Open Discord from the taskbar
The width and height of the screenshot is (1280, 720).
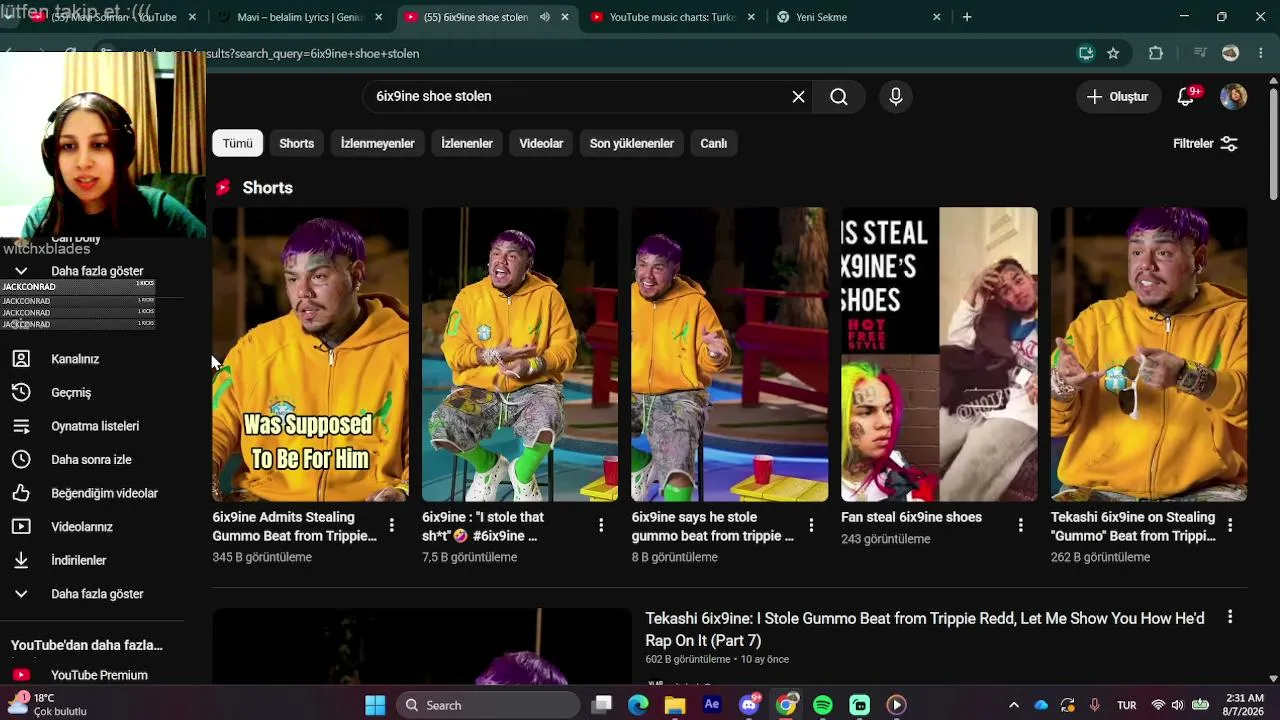pos(749,705)
